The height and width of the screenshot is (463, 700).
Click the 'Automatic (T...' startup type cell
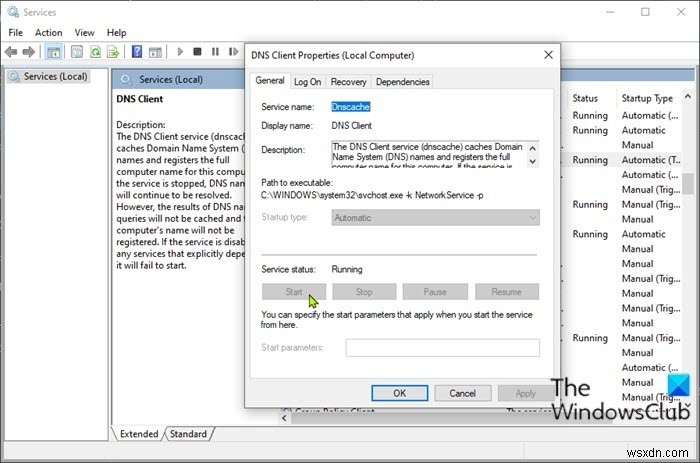[x=651, y=160]
